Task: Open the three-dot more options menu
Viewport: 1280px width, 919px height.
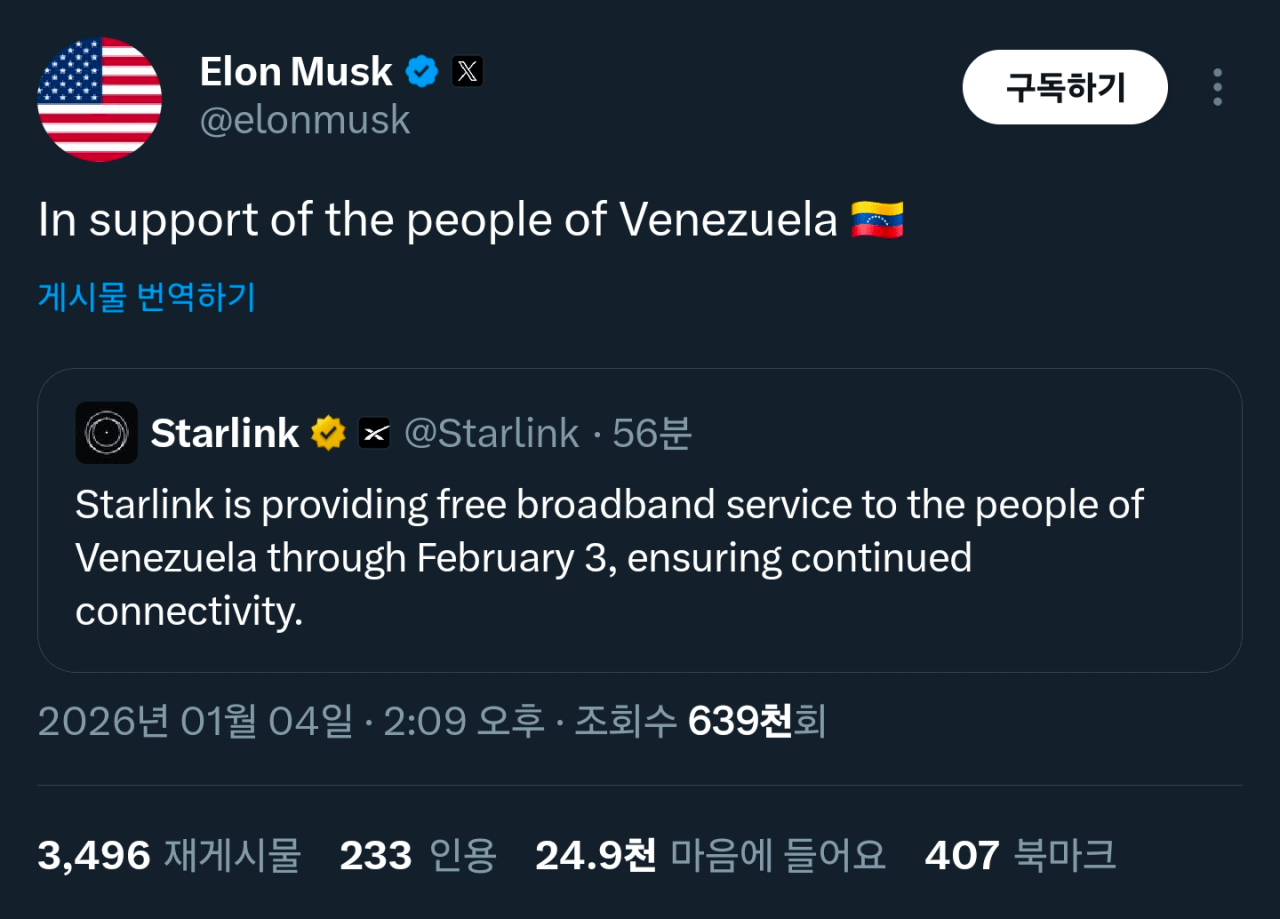Action: tap(1217, 87)
